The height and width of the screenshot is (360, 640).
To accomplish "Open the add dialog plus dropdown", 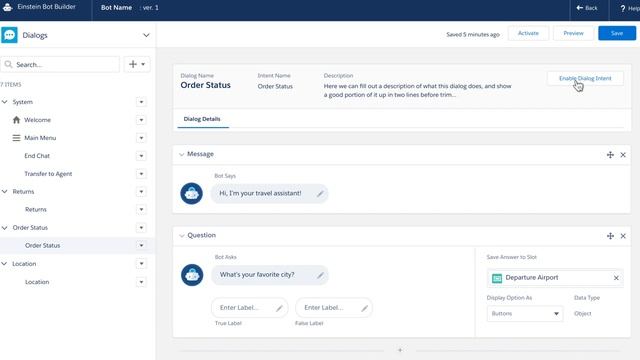I will pyautogui.click(x=137, y=64).
